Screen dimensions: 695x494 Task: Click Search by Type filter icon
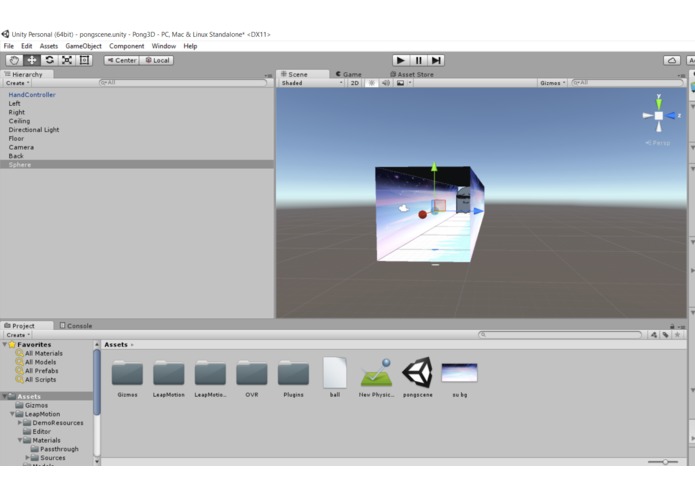click(x=654, y=335)
